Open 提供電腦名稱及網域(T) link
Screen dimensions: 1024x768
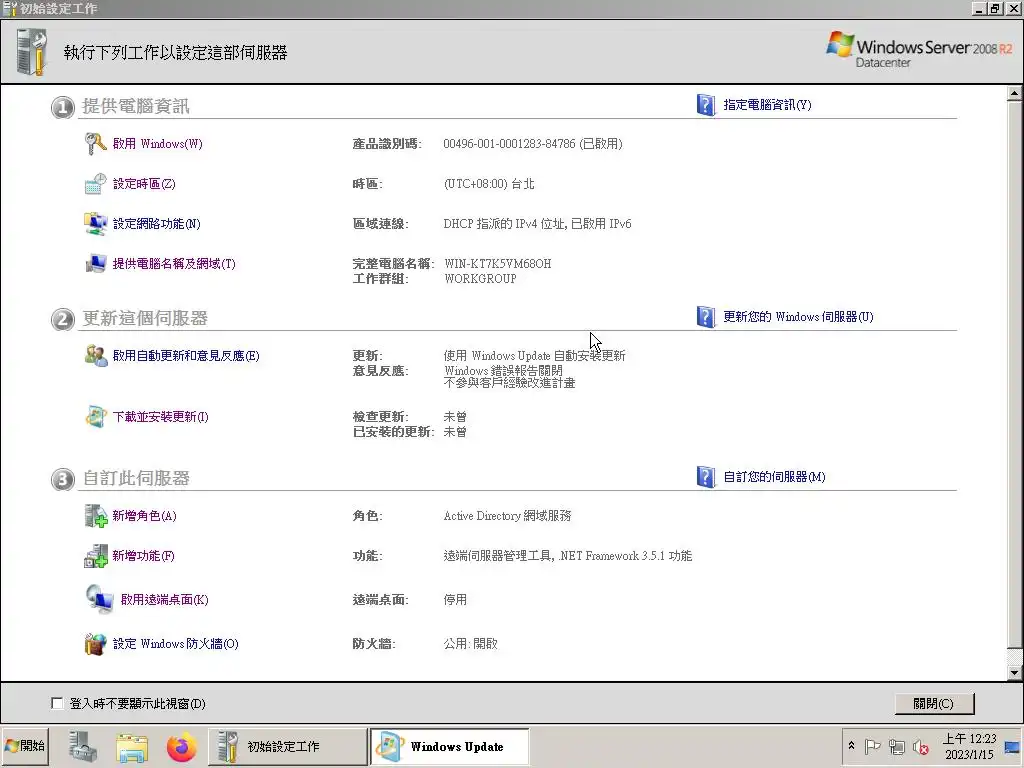coord(174,264)
